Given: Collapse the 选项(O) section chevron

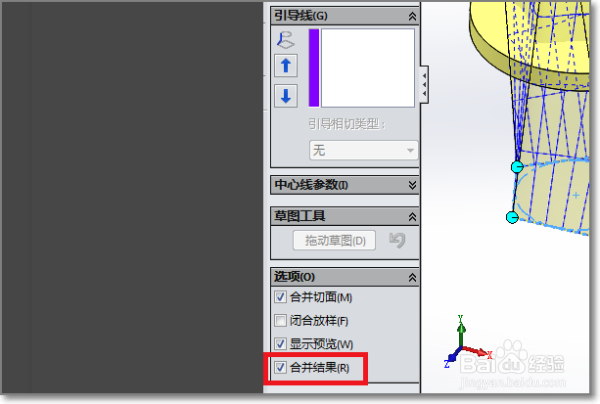Looking at the screenshot, I should point(412,277).
